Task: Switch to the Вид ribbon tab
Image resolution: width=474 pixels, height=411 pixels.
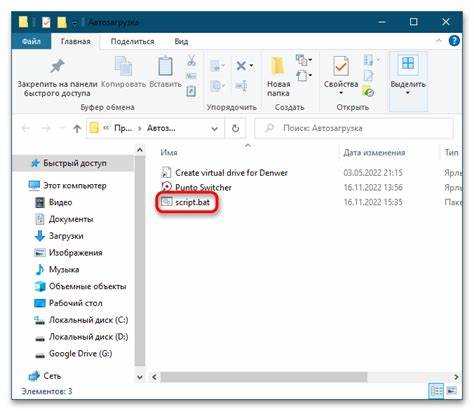Action: coord(181,41)
